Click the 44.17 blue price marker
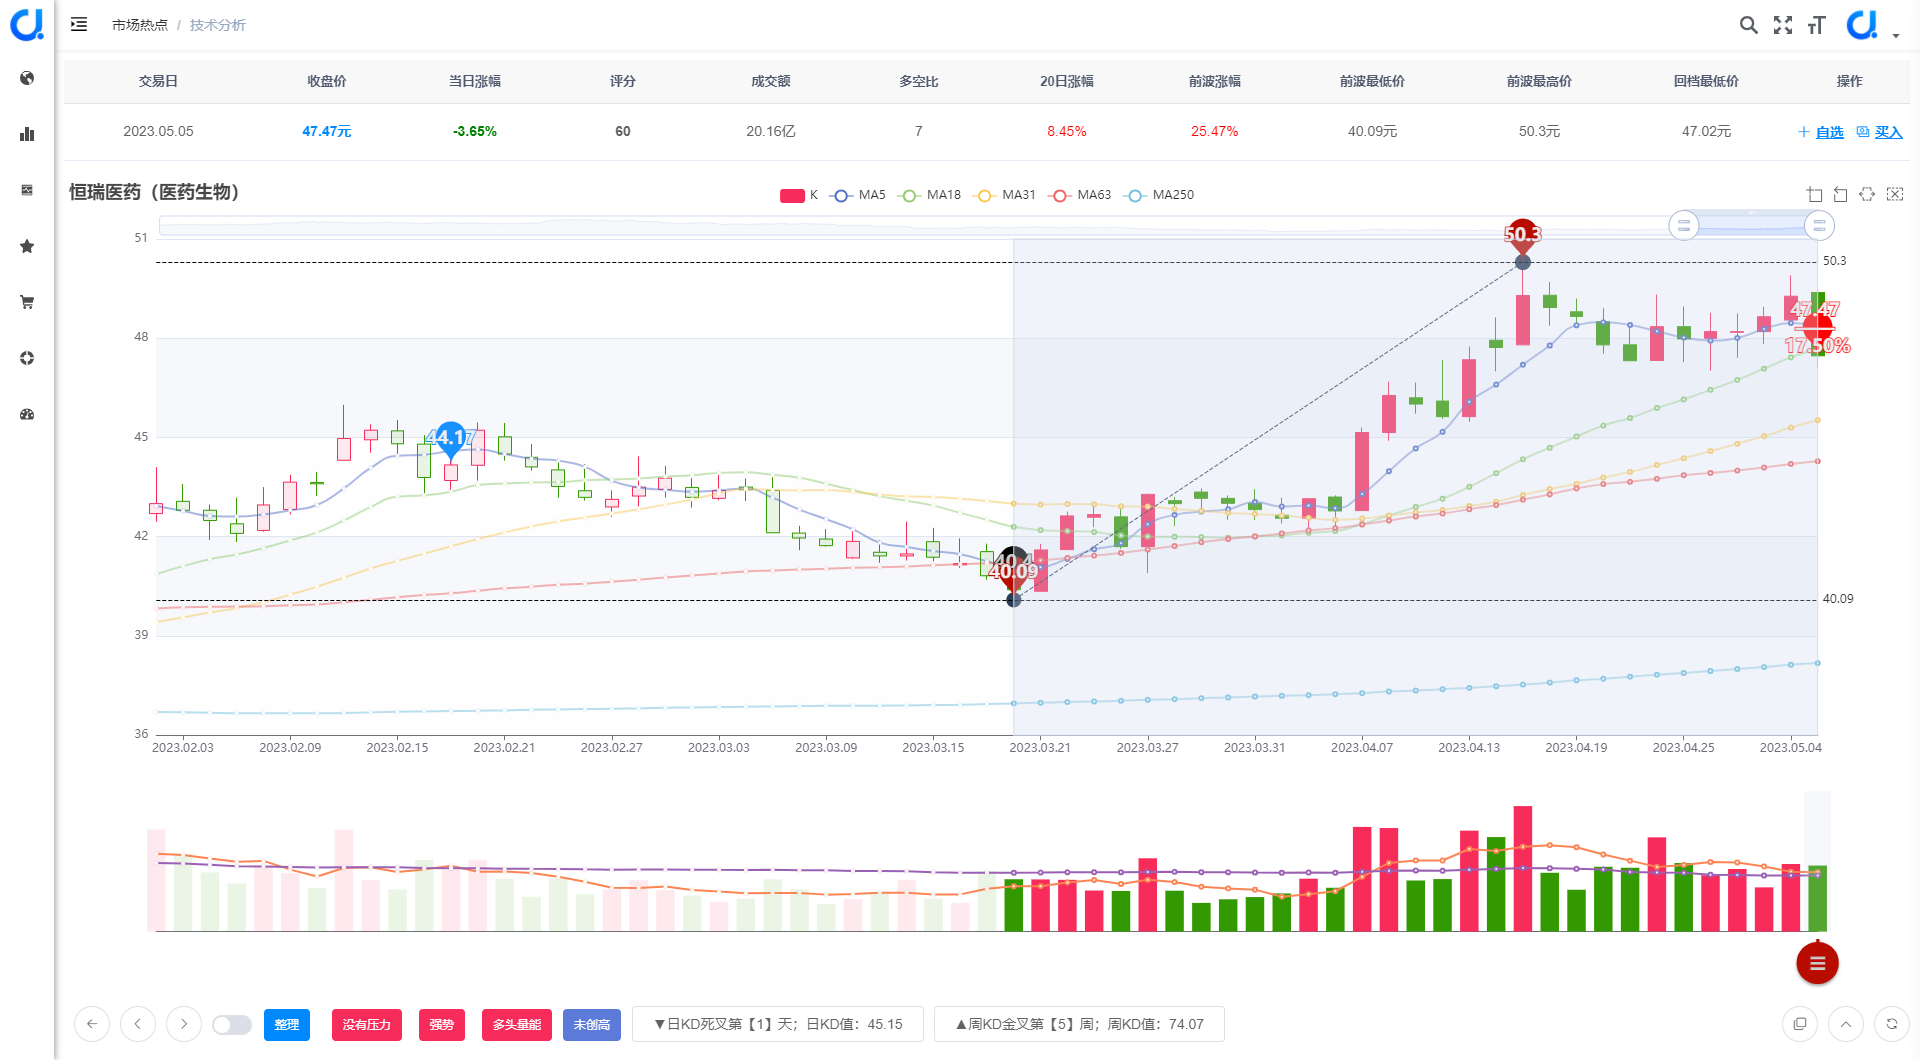This screenshot has height=1060, width=1920. tap(451, 439)
